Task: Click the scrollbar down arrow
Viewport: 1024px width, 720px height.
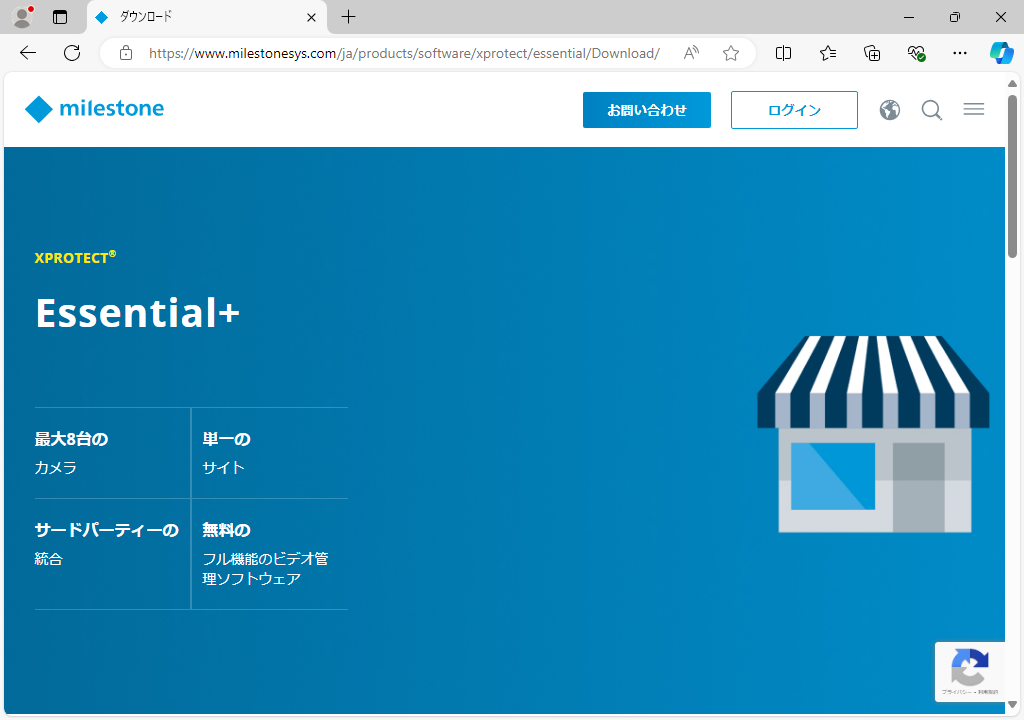Action: [x=1012, y=704]
